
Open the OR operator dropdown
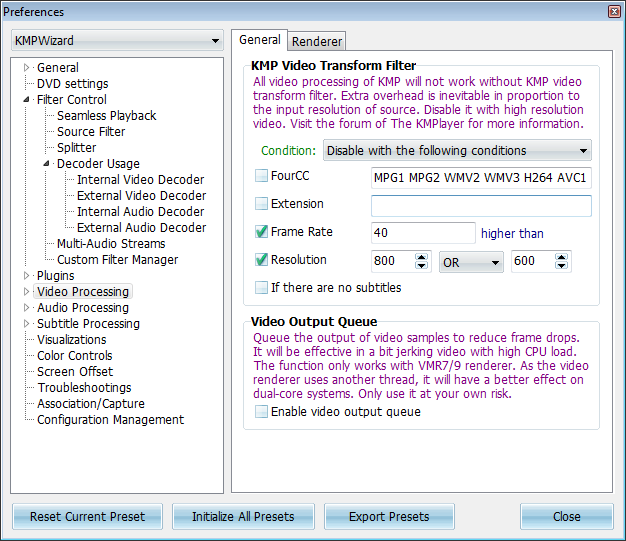(x=471, y=262)
